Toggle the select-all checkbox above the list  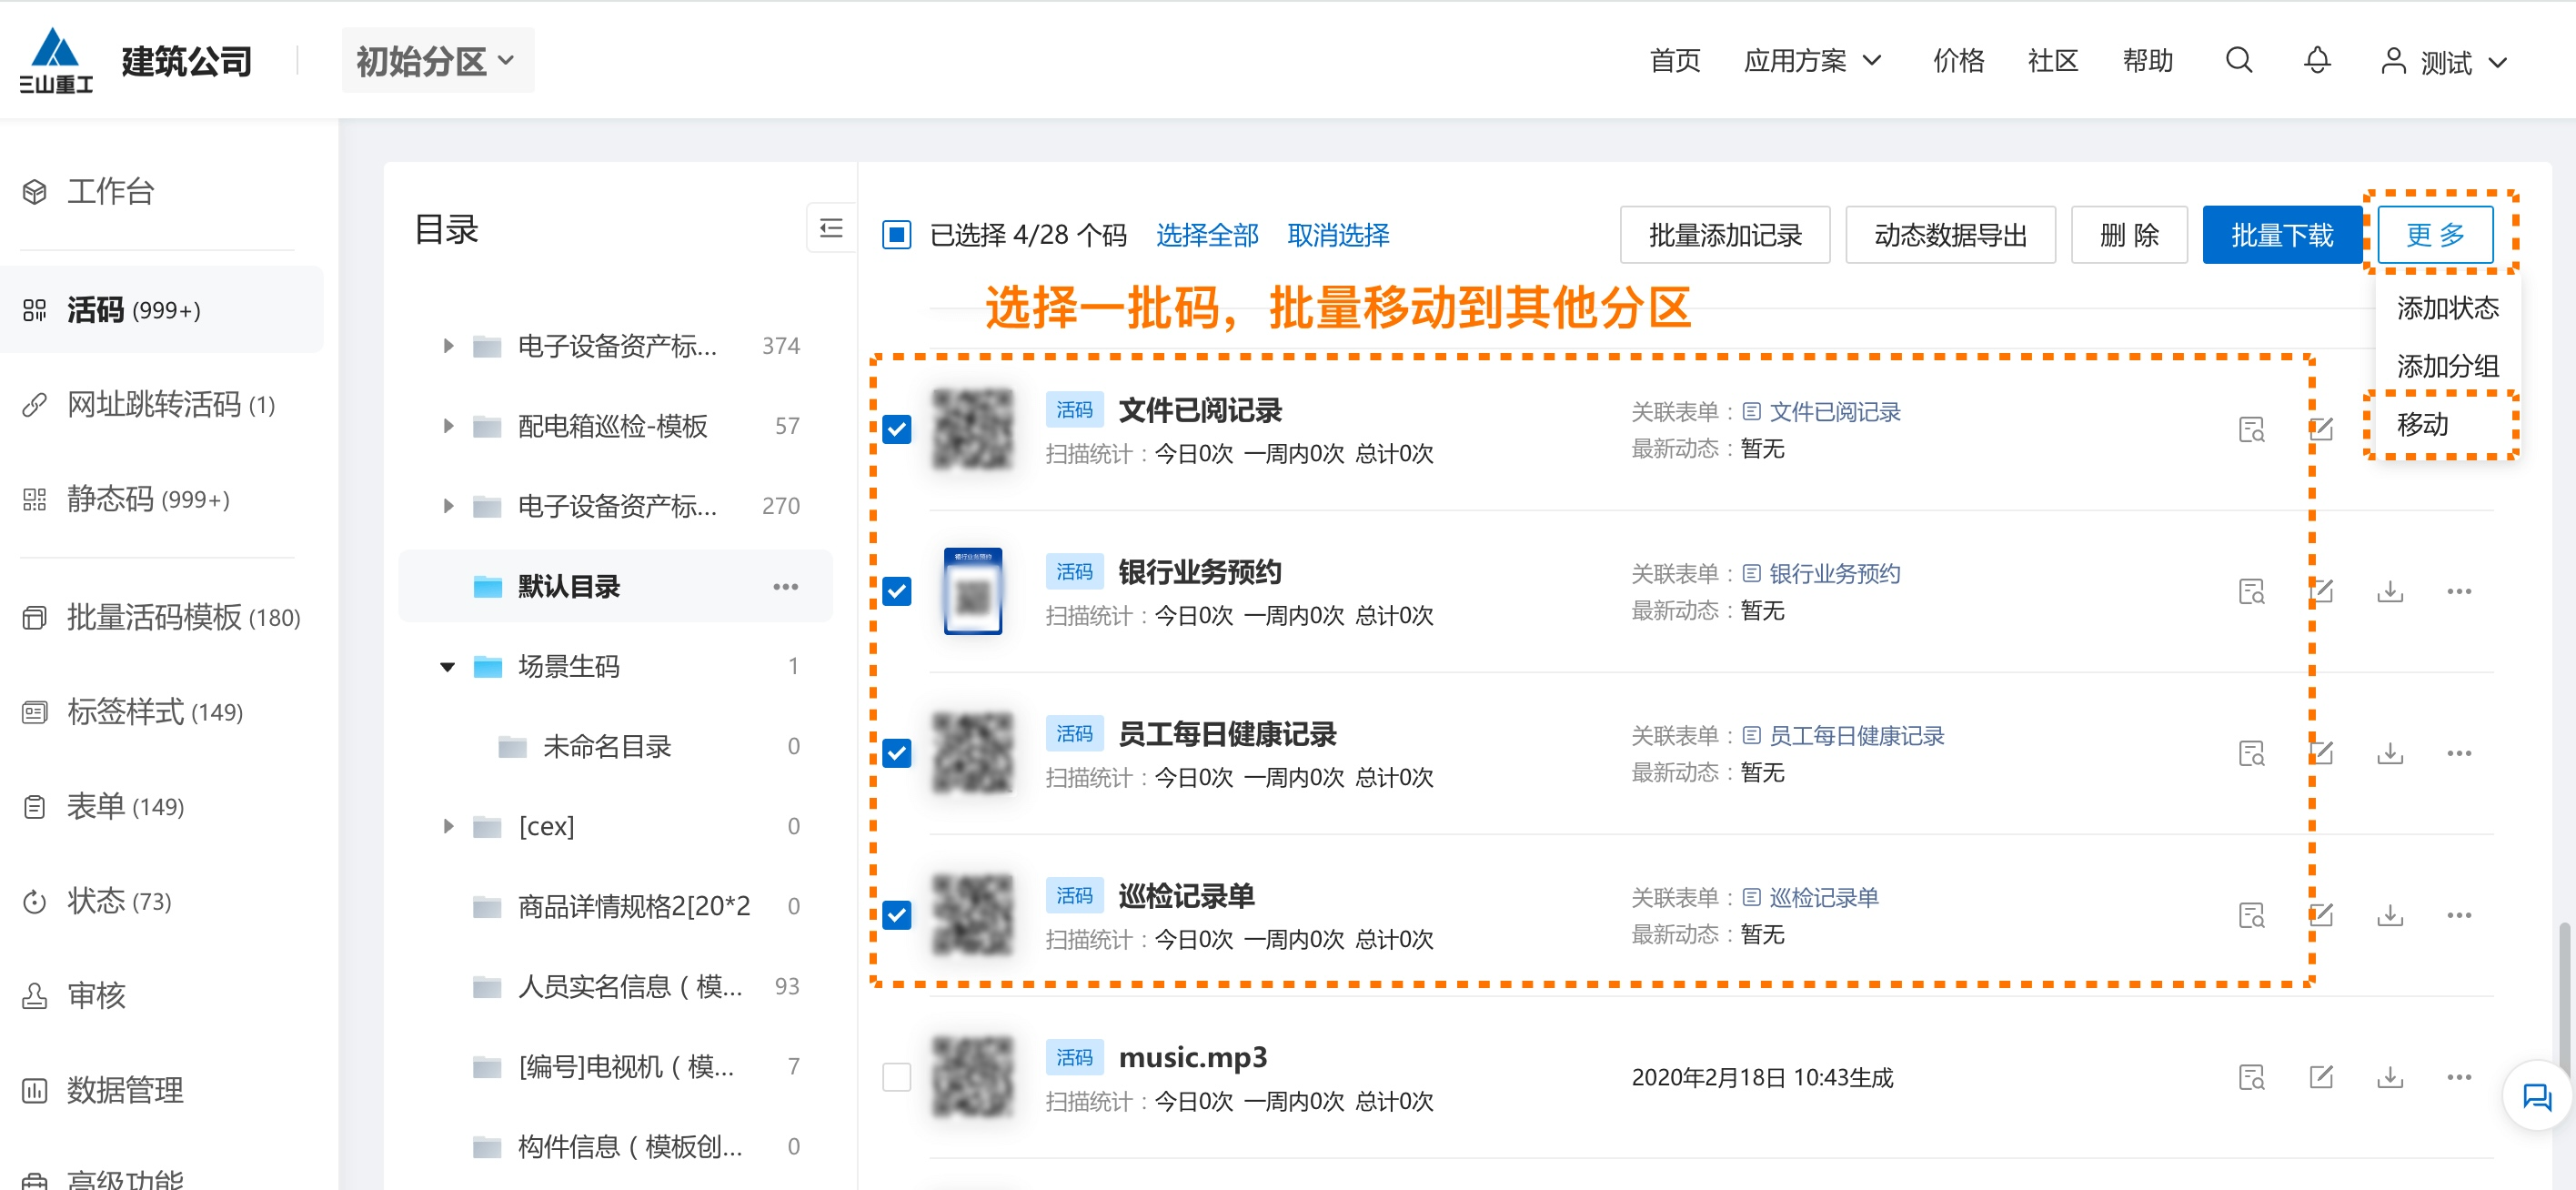[x=897, y=234]
